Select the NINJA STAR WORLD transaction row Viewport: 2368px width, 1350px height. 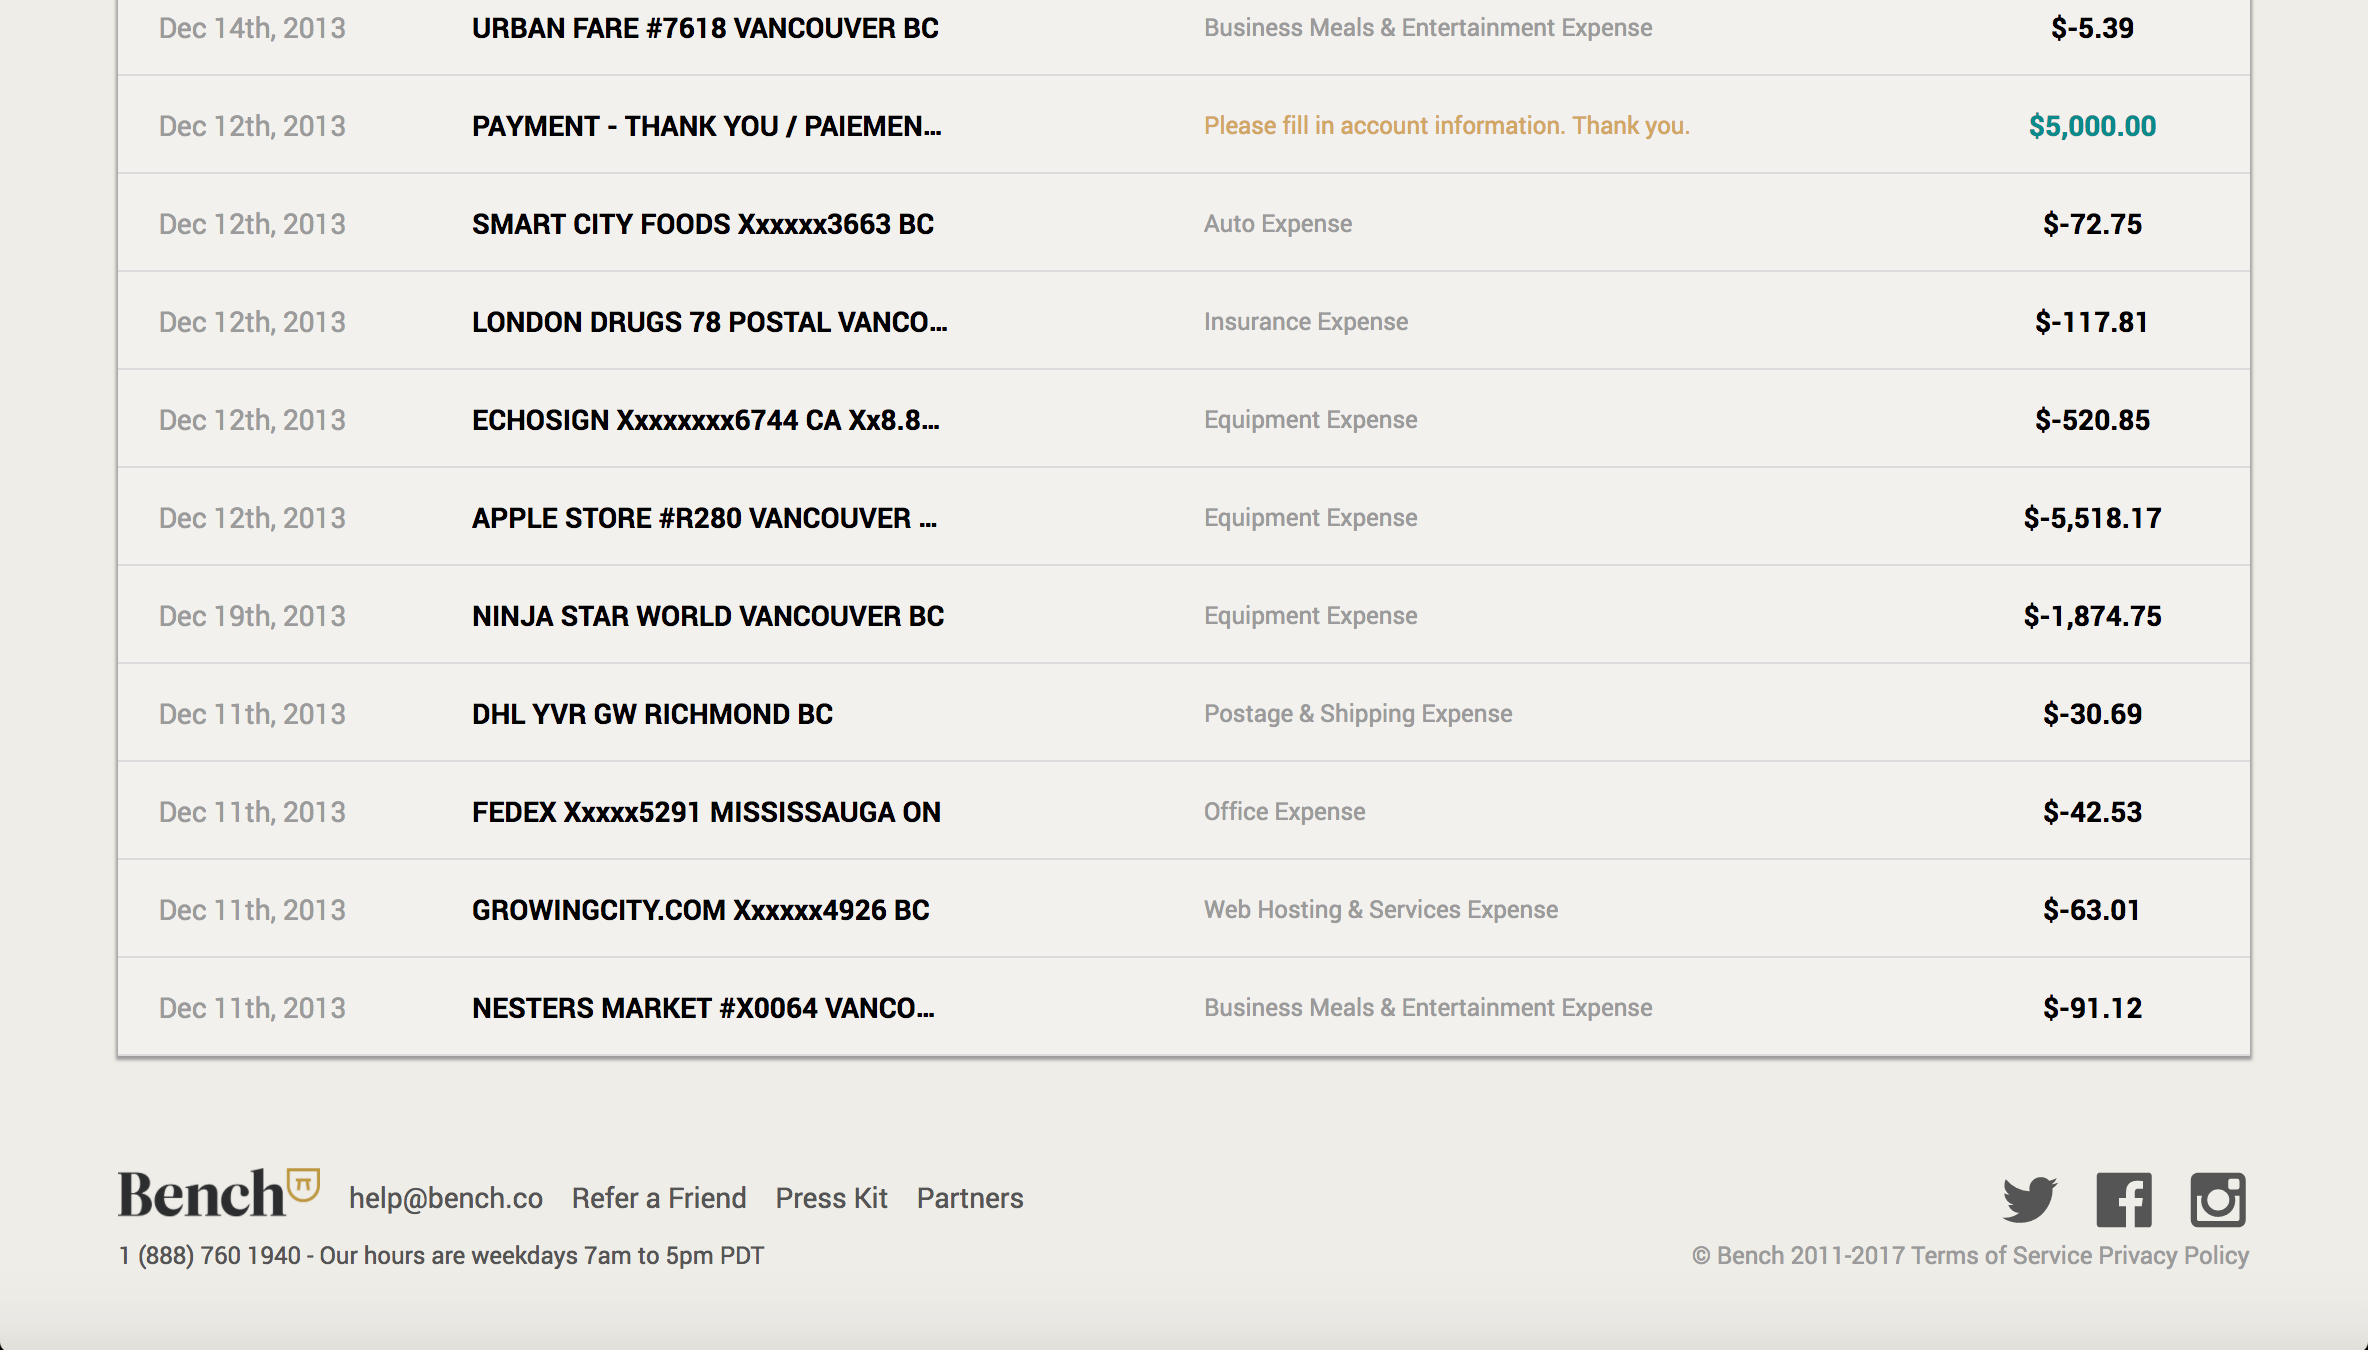click(x=707, y=616)
